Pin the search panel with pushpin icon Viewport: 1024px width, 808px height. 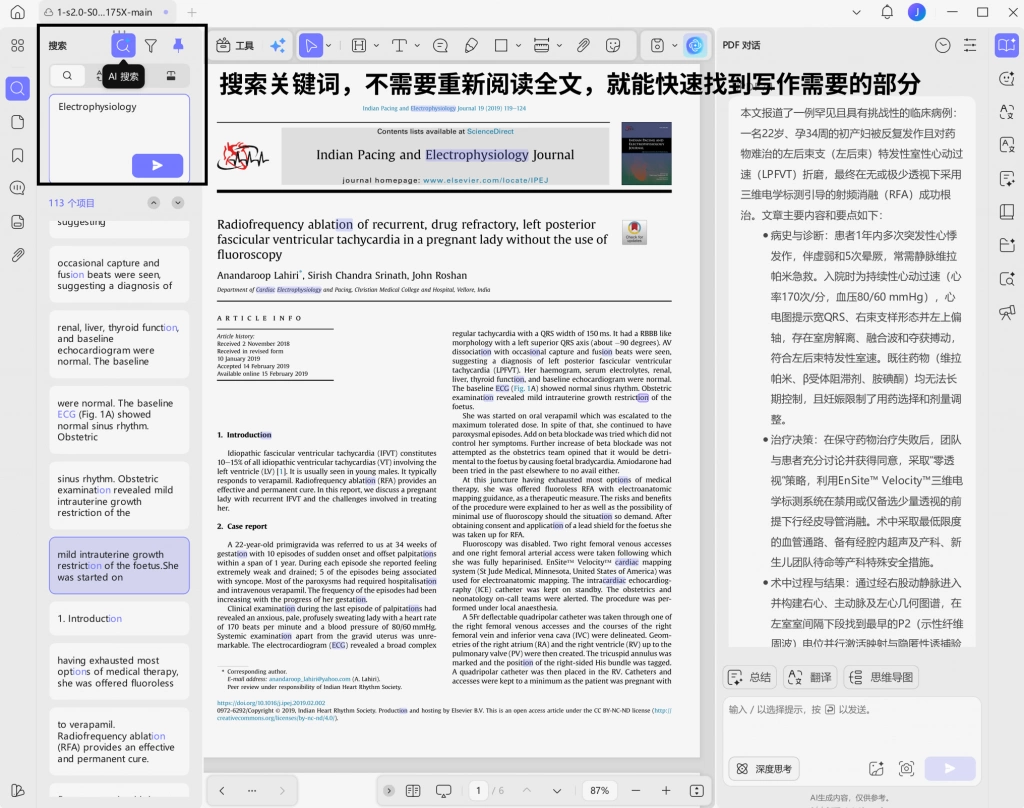(x=178, y=45)
